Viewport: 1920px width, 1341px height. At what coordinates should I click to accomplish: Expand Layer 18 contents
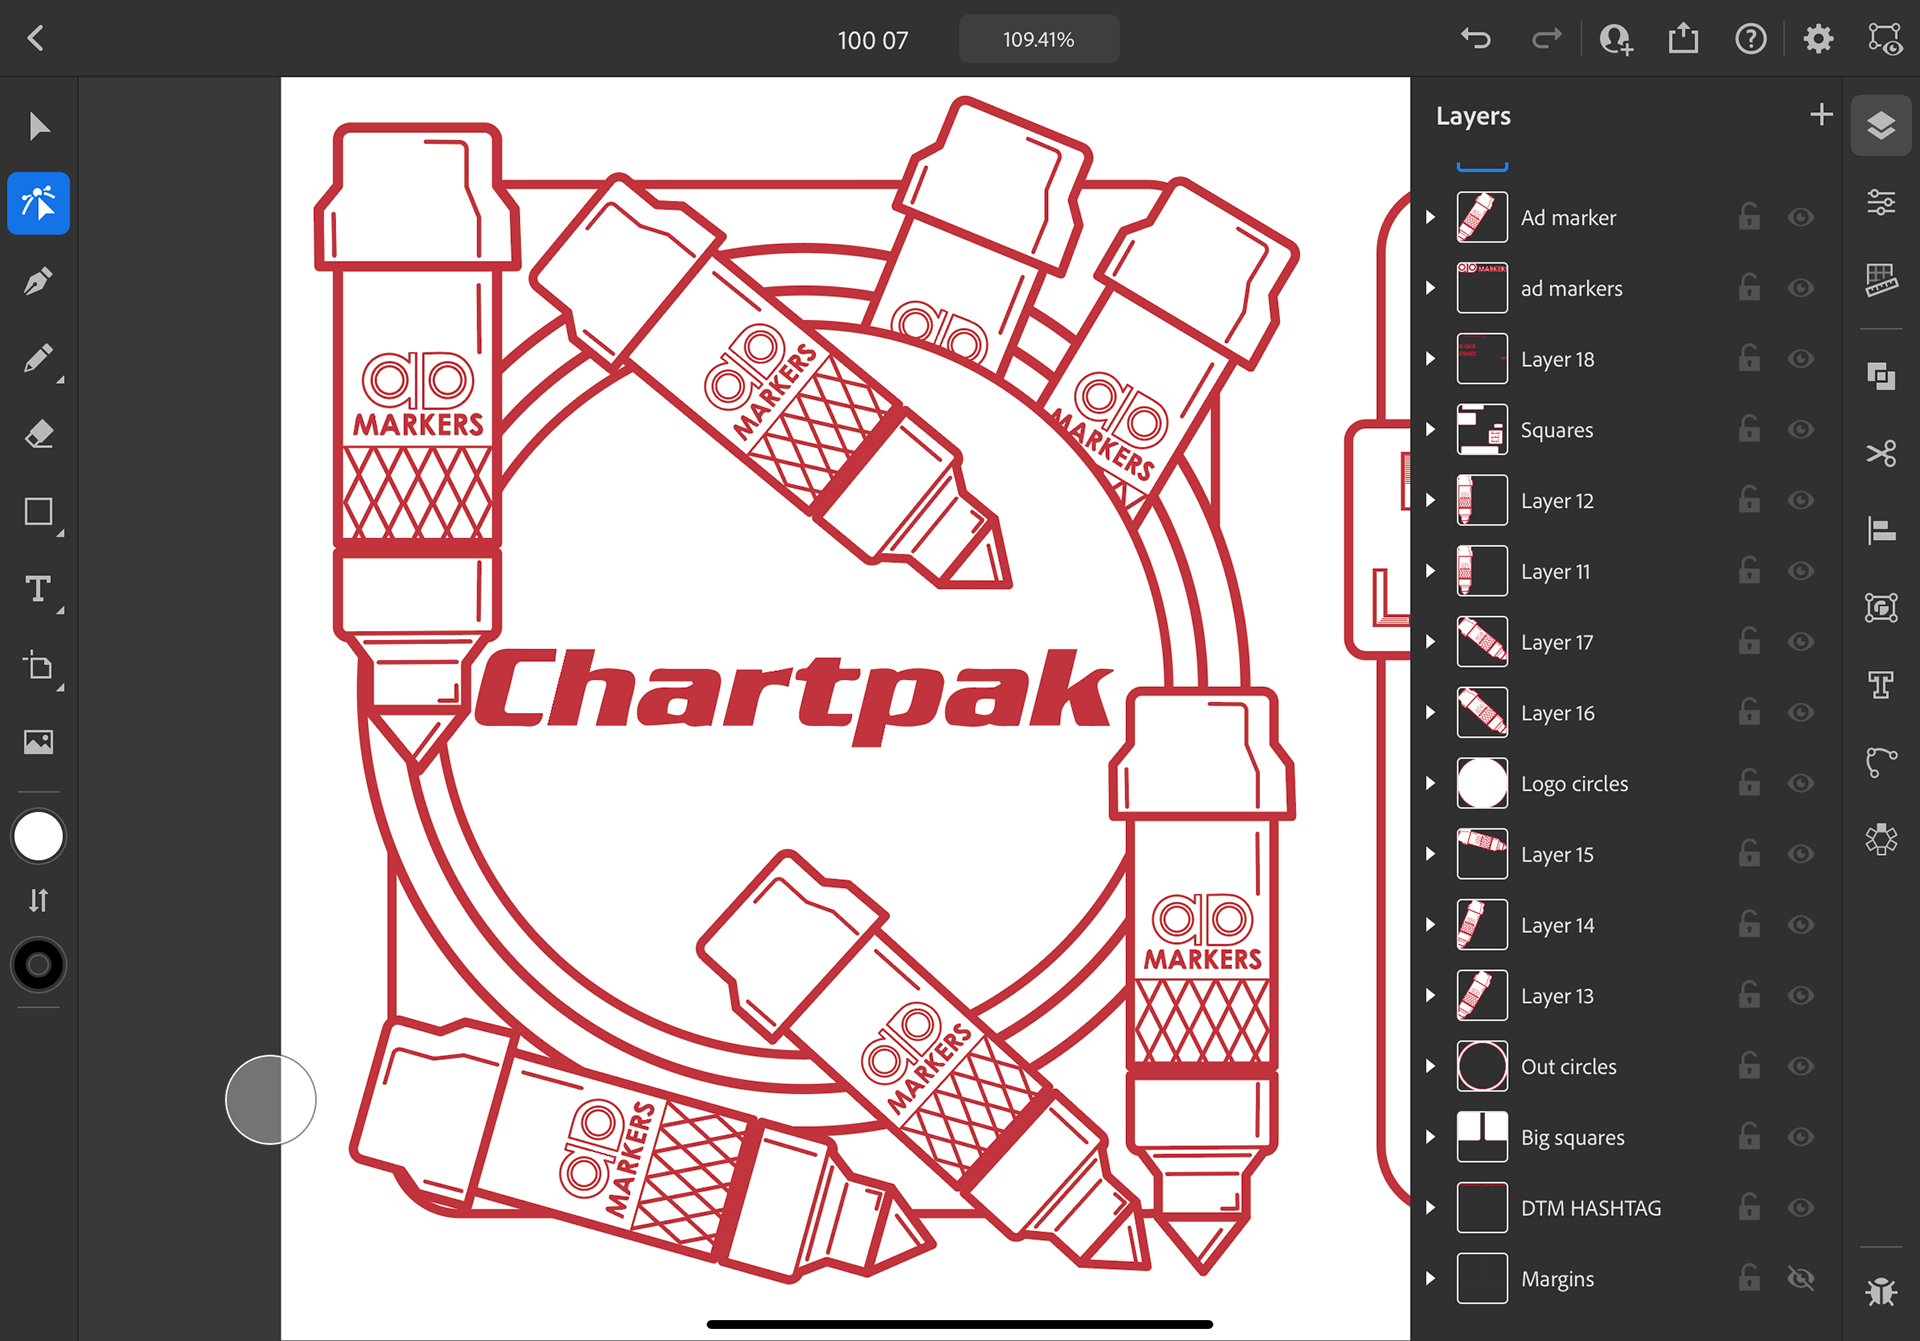(1431, 358)
